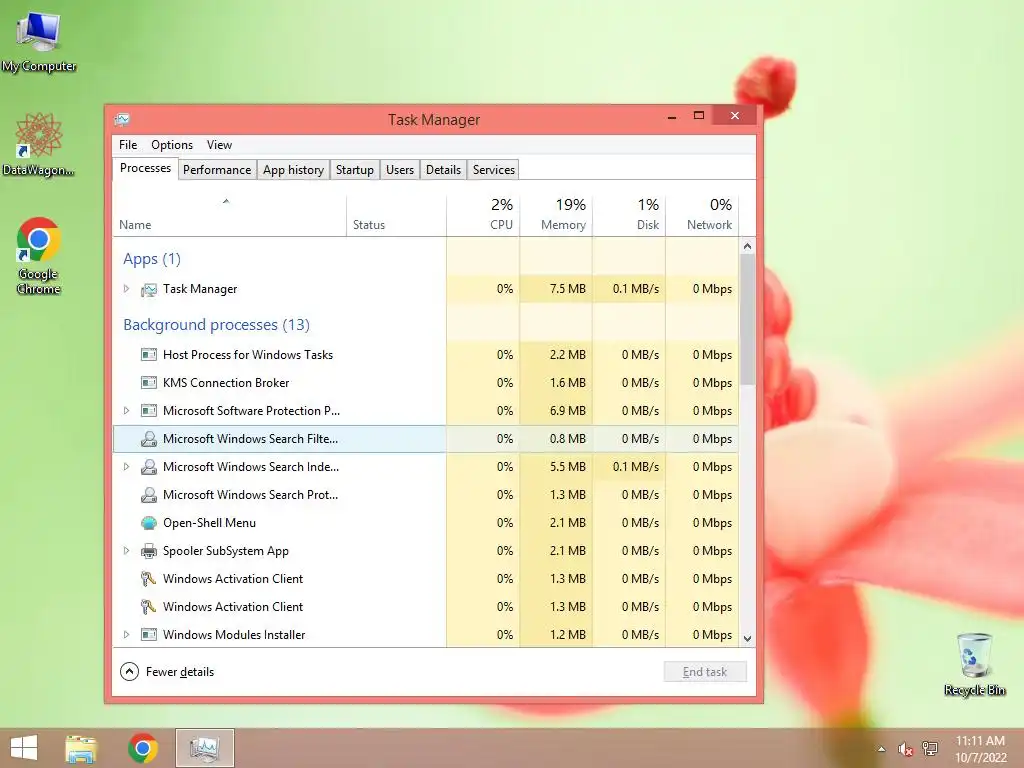Sort processes by Name column
The height and width of the screenshot is (768, 1024).
229,216
